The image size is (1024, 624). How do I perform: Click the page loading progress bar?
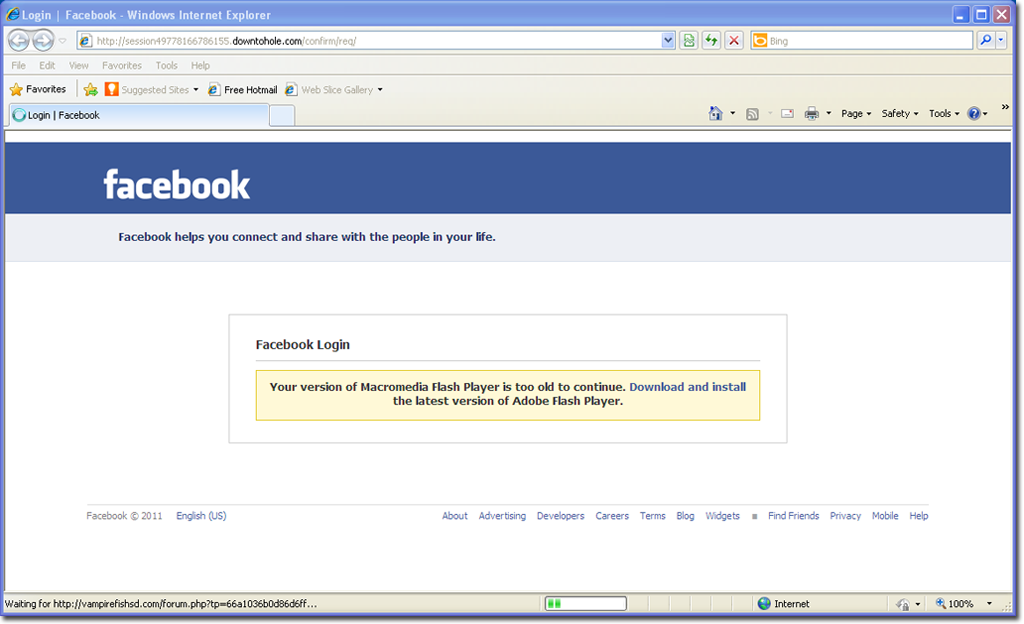586,604
